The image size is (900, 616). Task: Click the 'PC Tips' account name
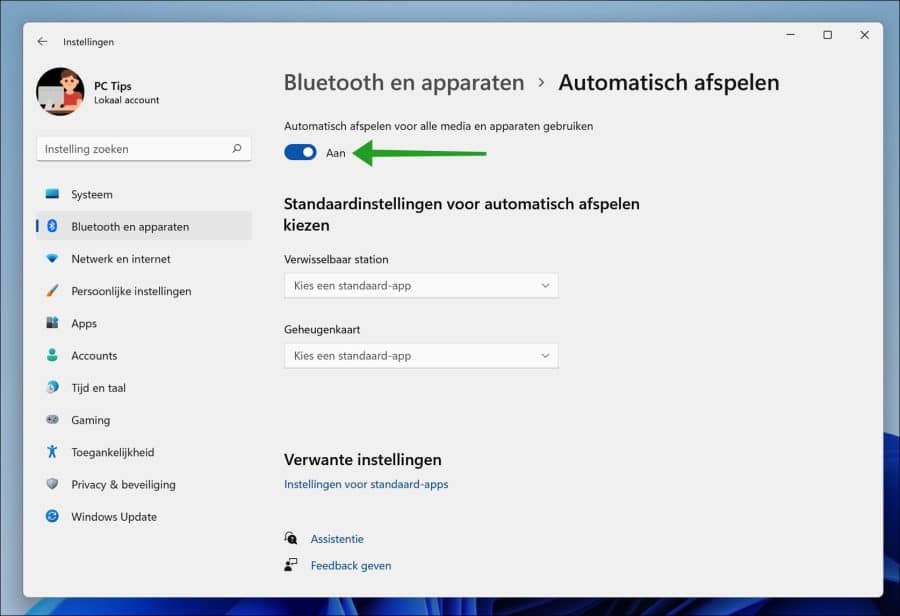tap(112, 86)
